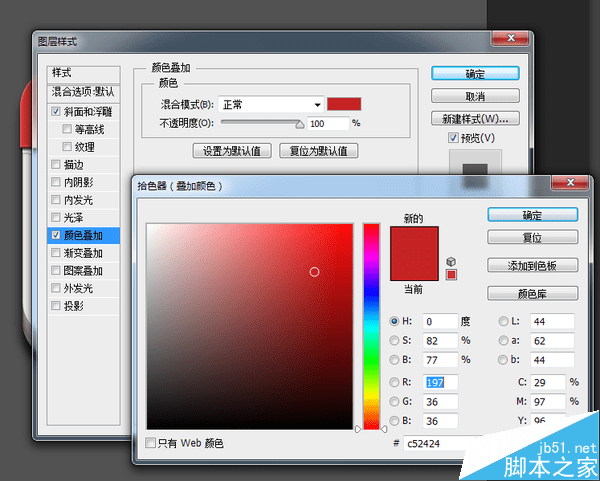Select the H: hue radio button
600x481 pixels.
click(394, 321)
